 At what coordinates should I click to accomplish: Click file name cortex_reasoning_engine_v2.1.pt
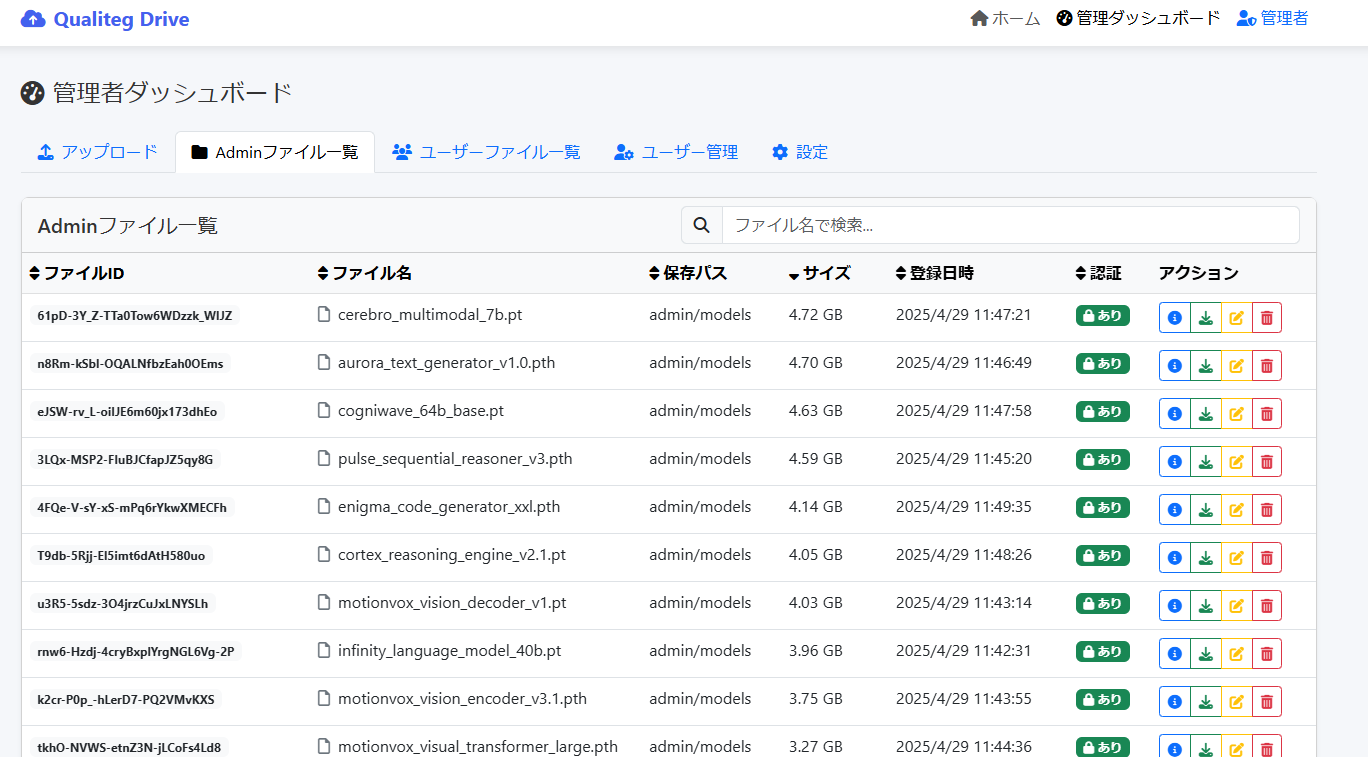[452, 555]
